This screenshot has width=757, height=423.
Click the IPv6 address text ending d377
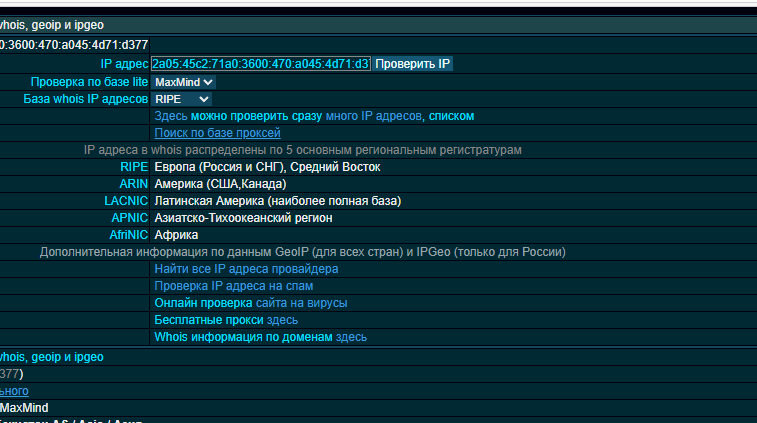74,45
